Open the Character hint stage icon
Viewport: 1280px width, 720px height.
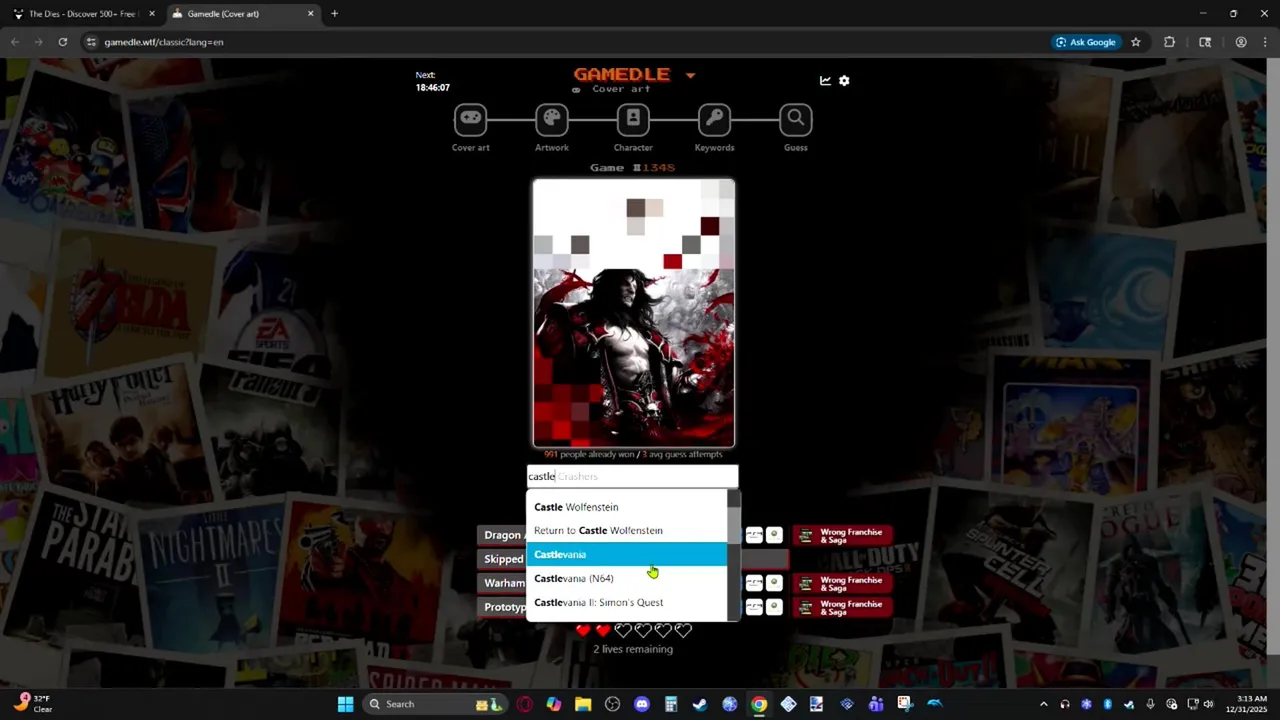633,119
